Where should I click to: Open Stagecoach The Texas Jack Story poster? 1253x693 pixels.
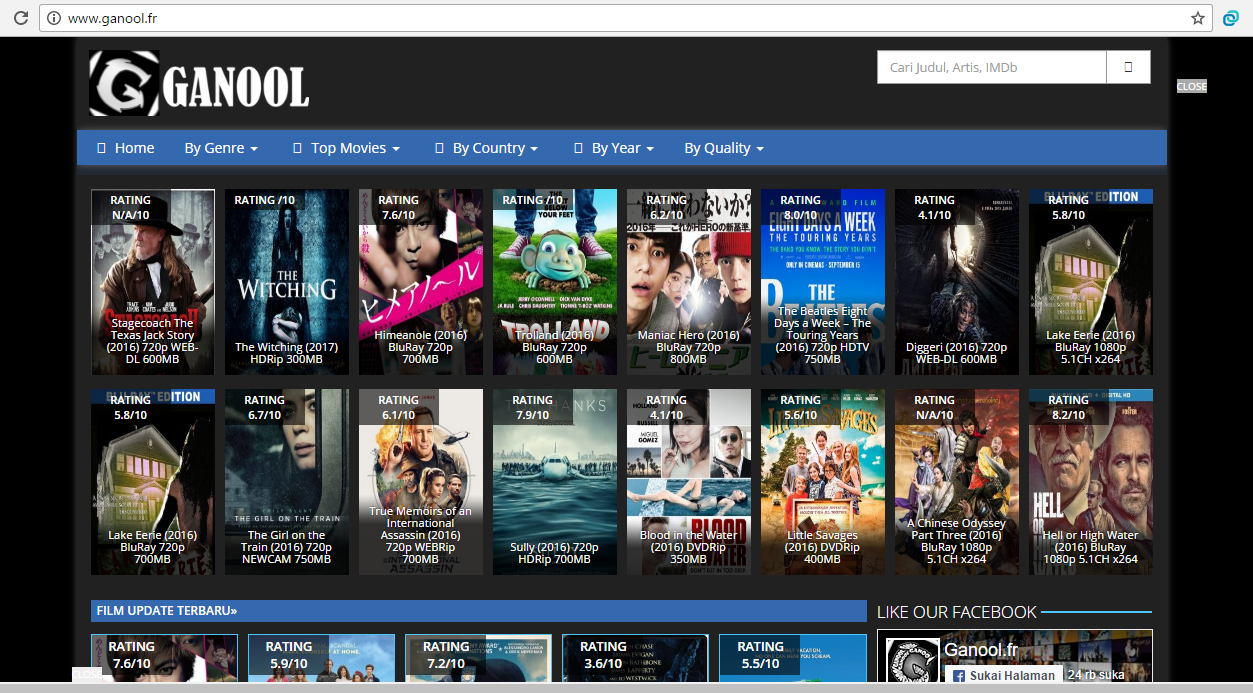tap(153, 282)
